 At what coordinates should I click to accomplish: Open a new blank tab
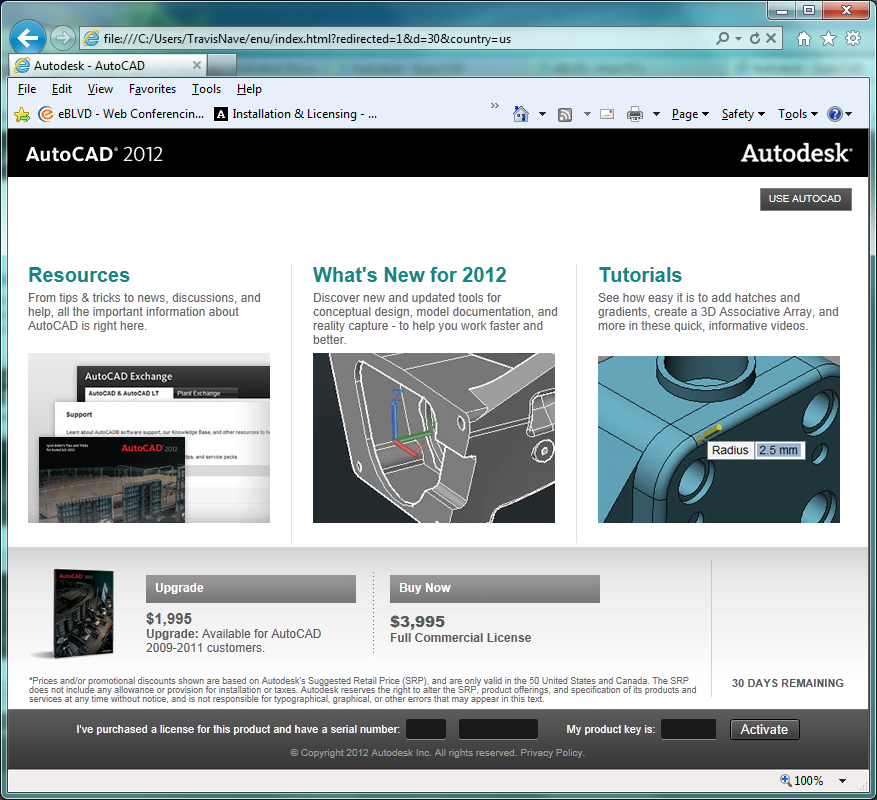click(221, 65)
